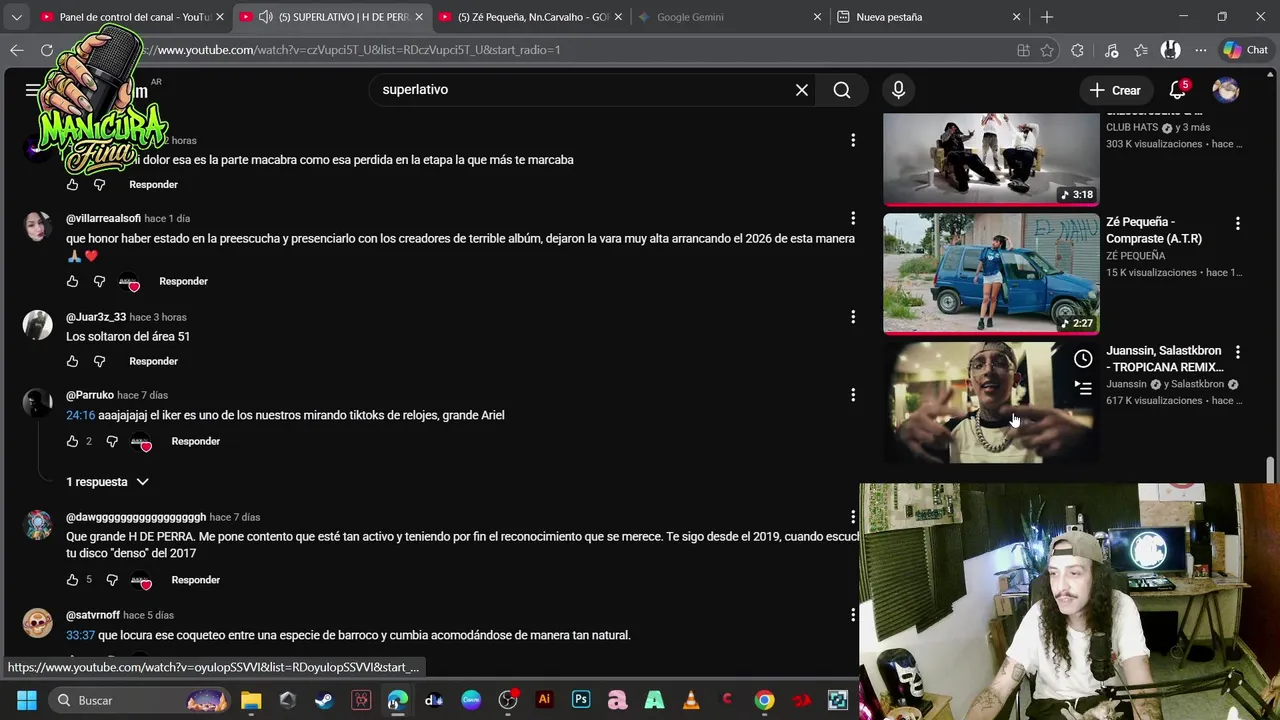The height and width of the screenshot is (720, 1280).
Task: Open the Copilot Chat button
Action: [x=1245, y=50]
